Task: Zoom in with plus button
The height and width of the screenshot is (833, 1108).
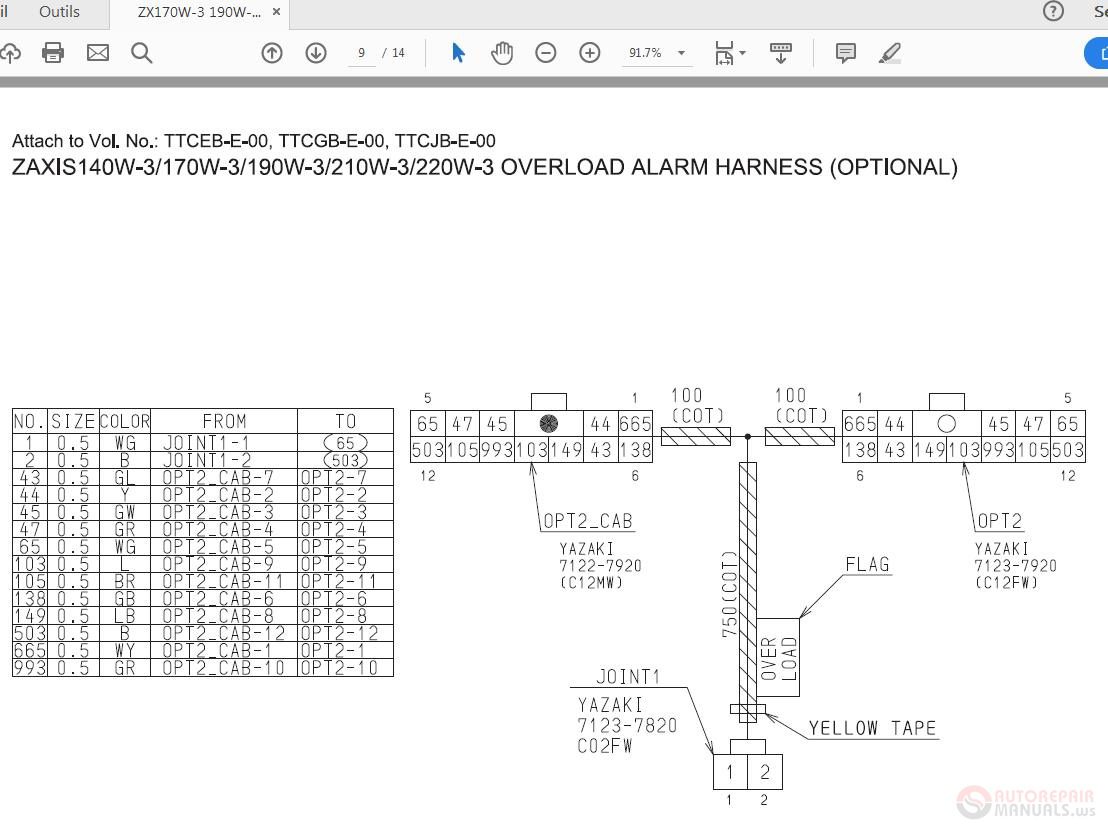Action: pyautogui.click(x=589, y=53)
